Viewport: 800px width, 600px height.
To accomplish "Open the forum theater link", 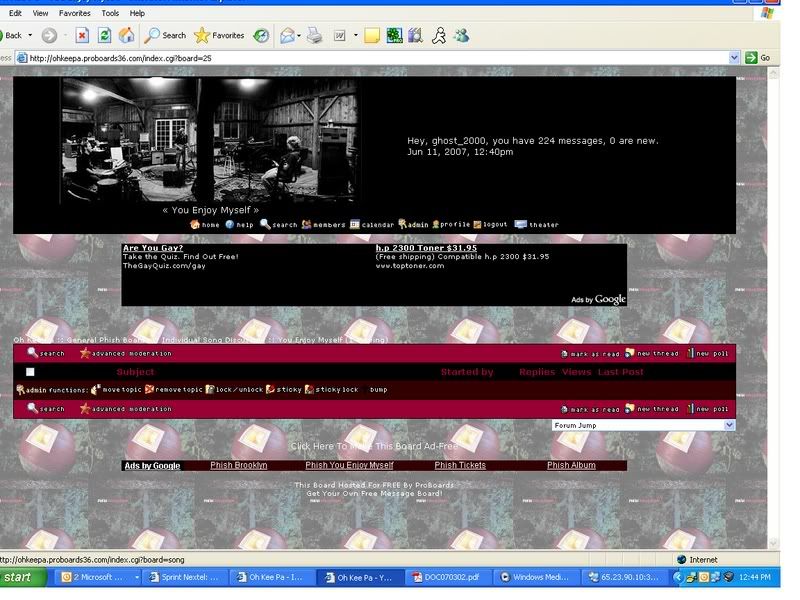I will tap(536, 225).
